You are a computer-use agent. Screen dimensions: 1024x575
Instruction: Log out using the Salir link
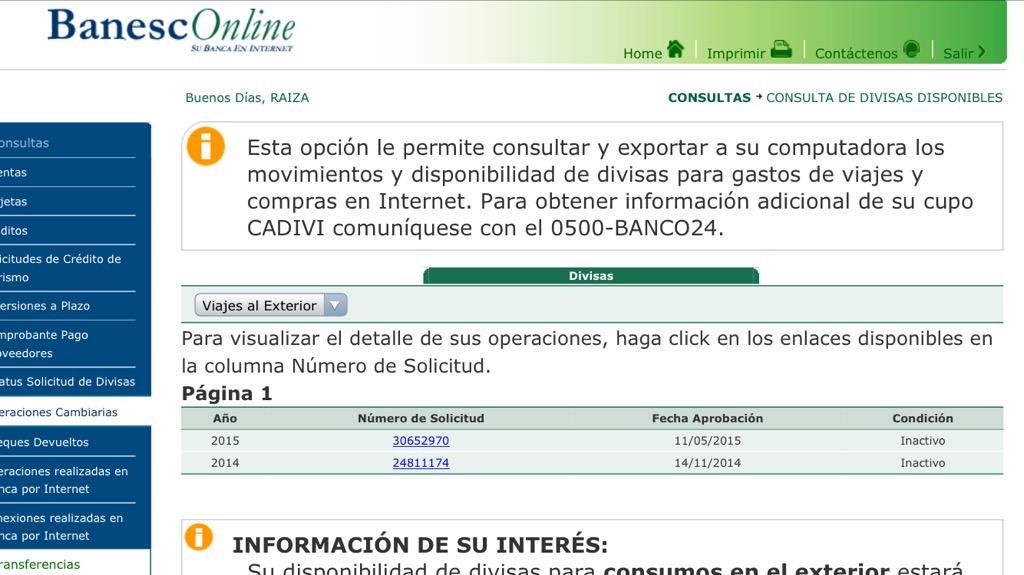(958, 54)
